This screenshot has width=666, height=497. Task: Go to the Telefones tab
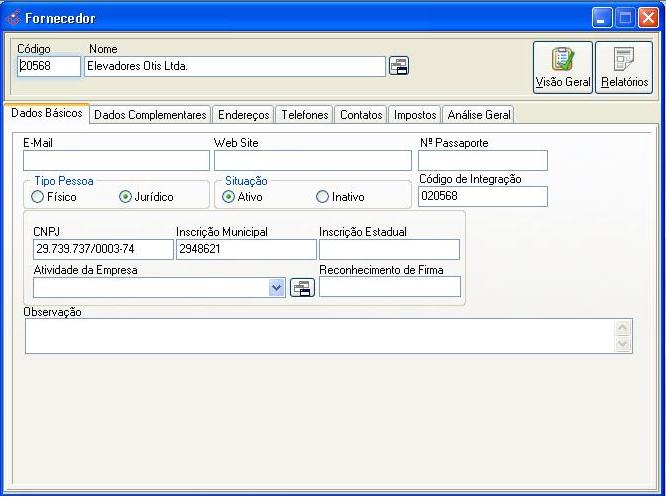pos(304,115)
